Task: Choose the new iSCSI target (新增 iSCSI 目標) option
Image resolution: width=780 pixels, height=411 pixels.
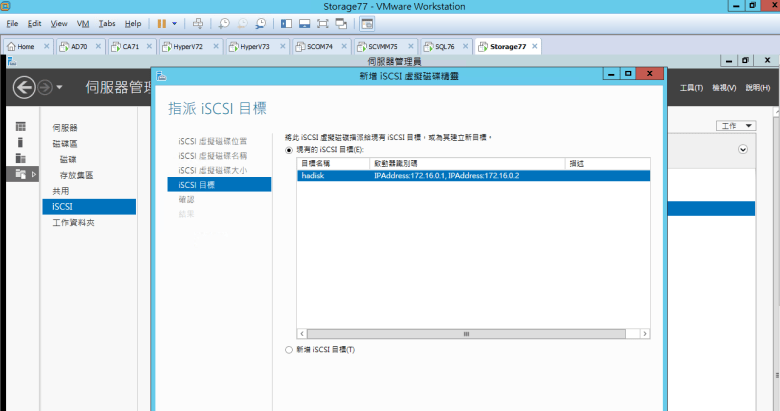Action: click(x=290, y=350)
